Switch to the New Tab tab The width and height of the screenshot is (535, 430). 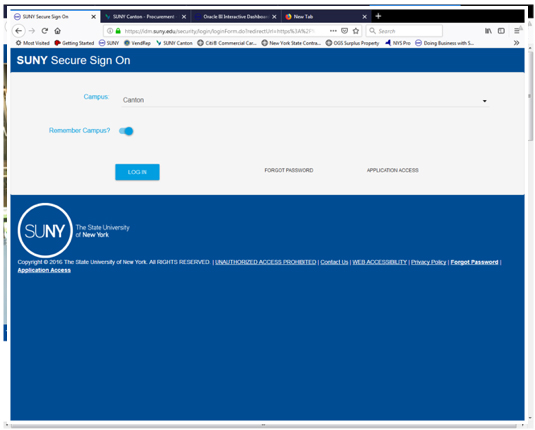(326, 17)
